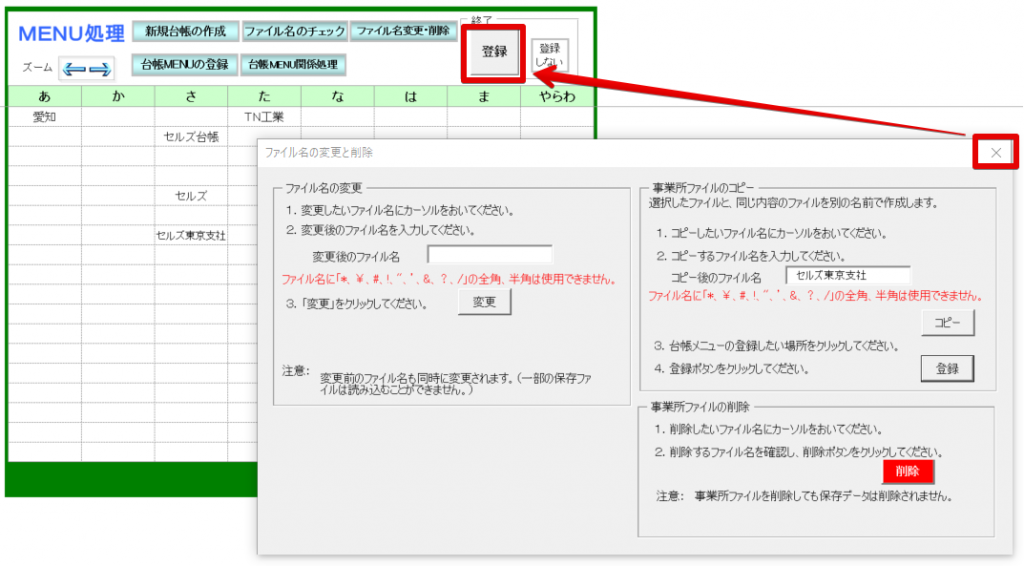Viewport: 1024px width, 566px height.
Task: Click the 新規台帳の作成 button
Action: 185,31
